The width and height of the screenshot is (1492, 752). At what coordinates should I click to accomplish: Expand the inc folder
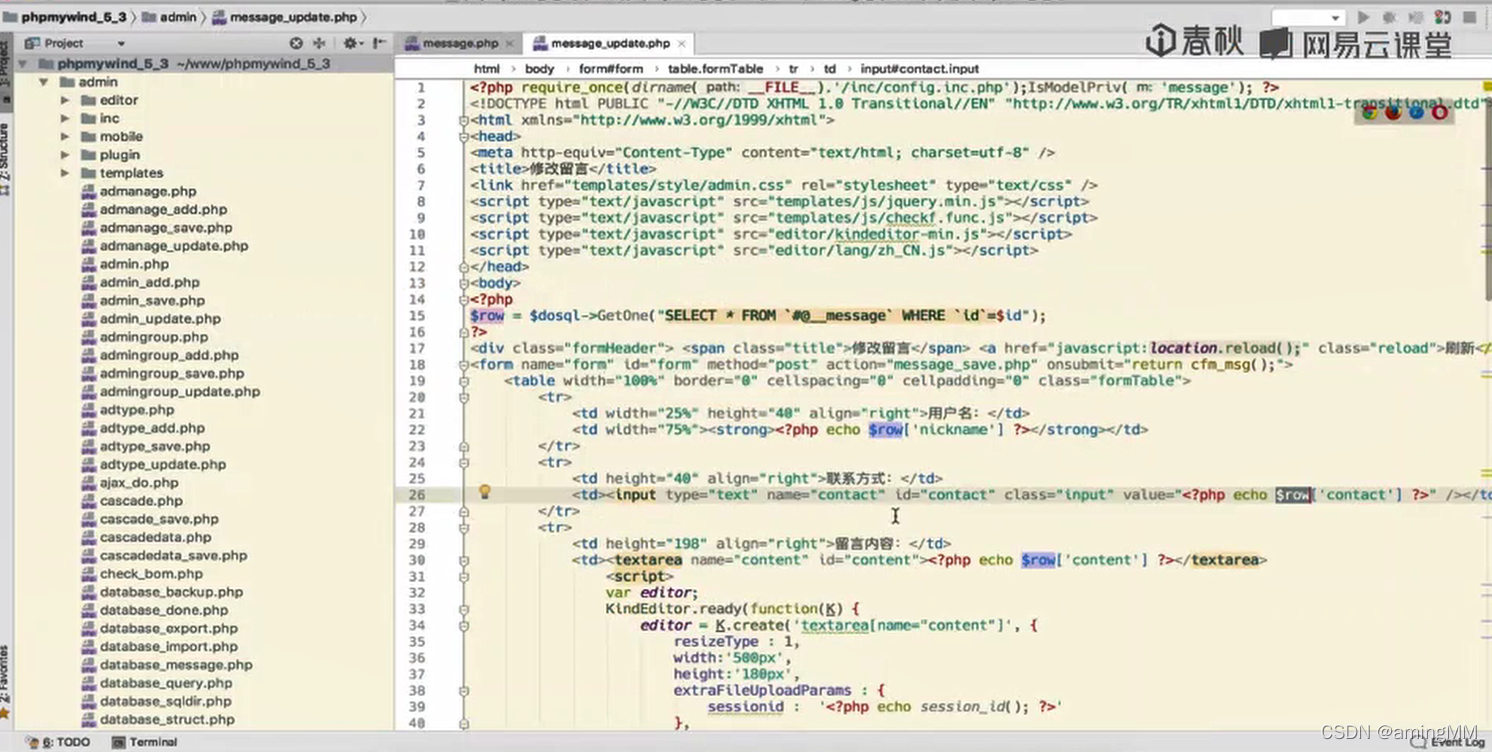click(x=65, y=118)
